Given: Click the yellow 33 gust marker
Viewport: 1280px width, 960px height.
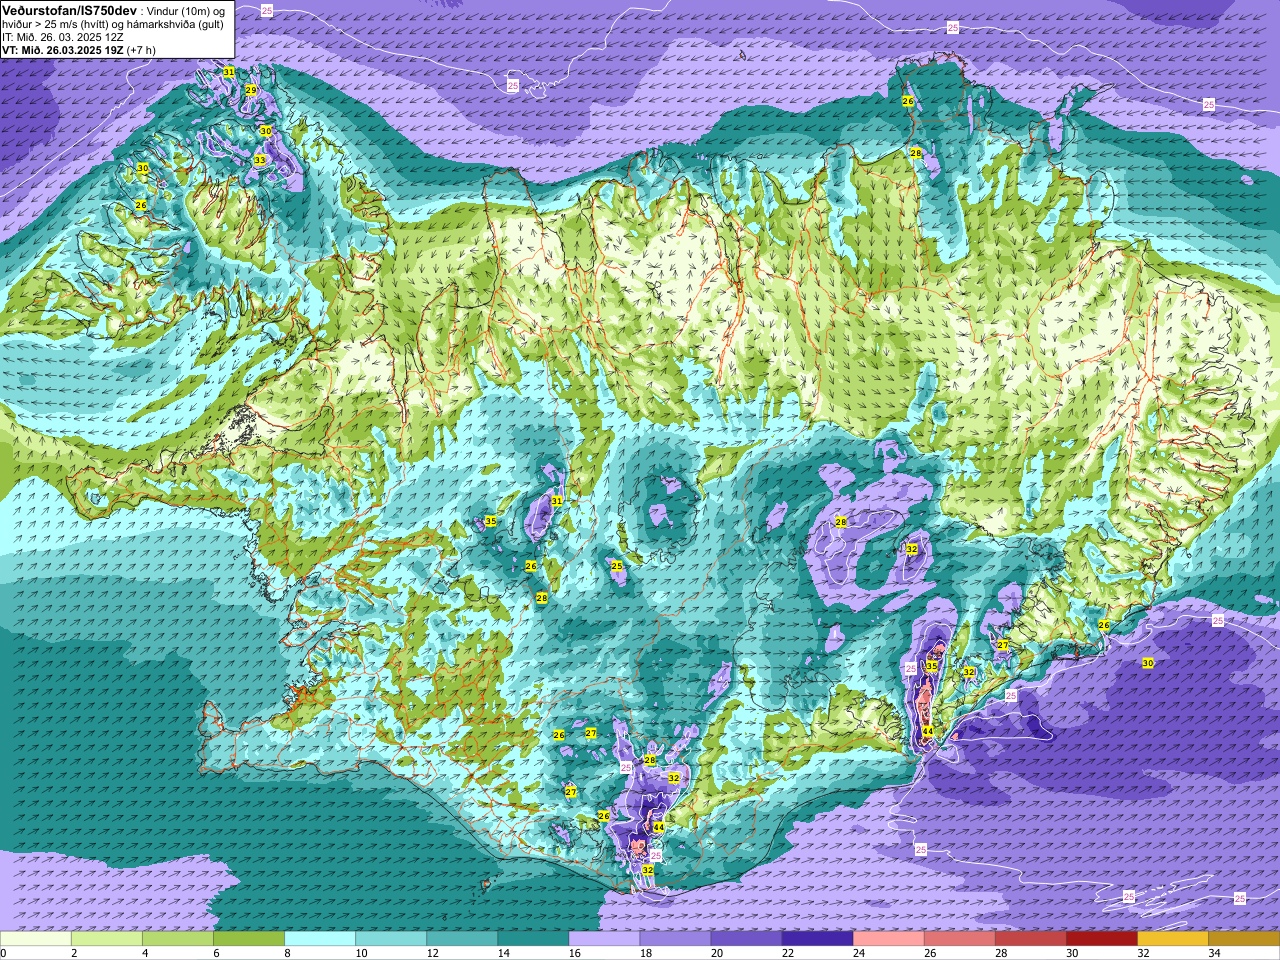Looking at the screenshot, I should pyautogui.click(x=260, y=160).
